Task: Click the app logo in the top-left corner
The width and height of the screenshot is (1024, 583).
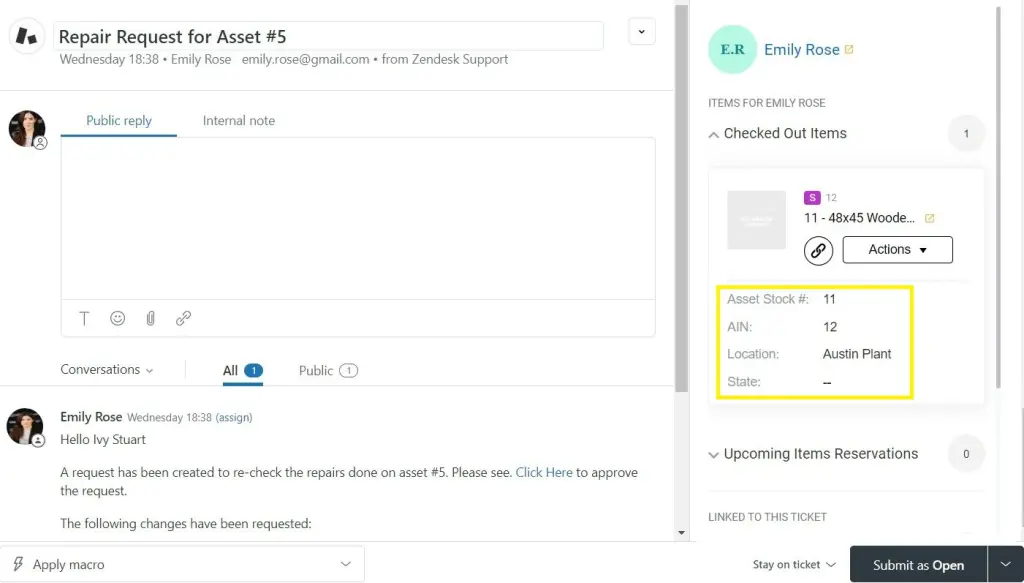Action: coord(25,35)
